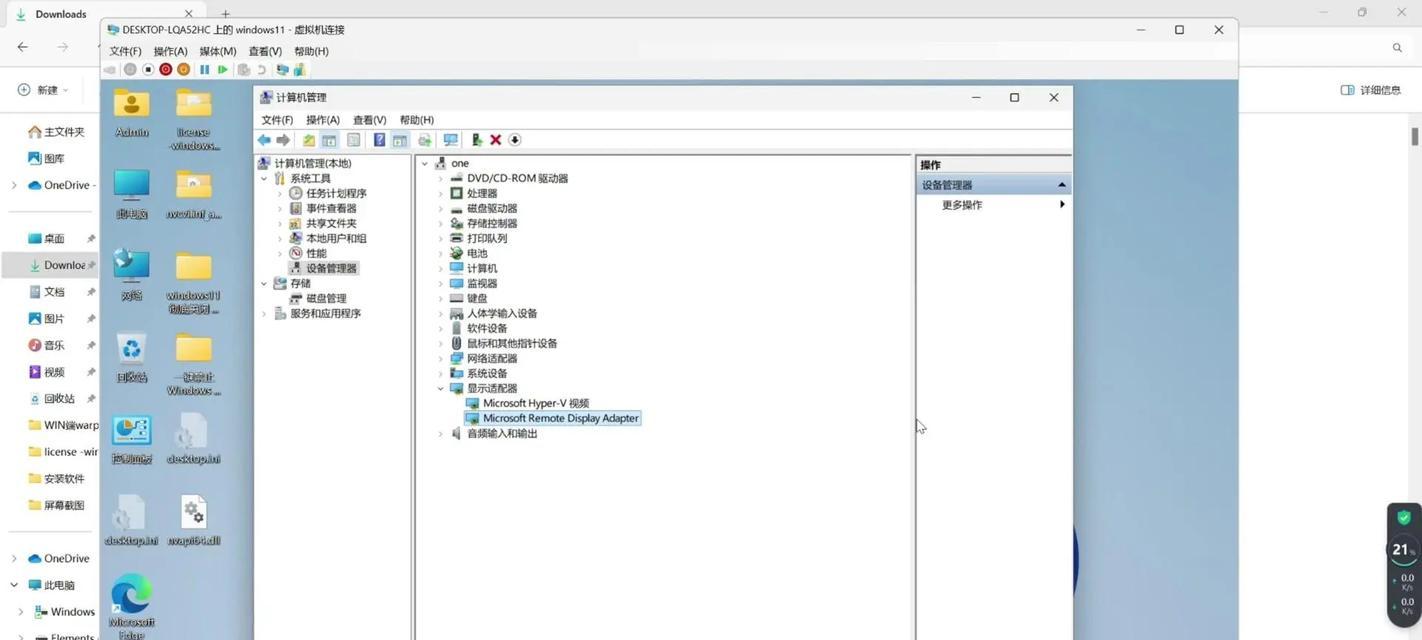This screenshot has width=1422, height=640.
Task: Open 查看(V) menu in Computer Management
Action: pos(369,120)
